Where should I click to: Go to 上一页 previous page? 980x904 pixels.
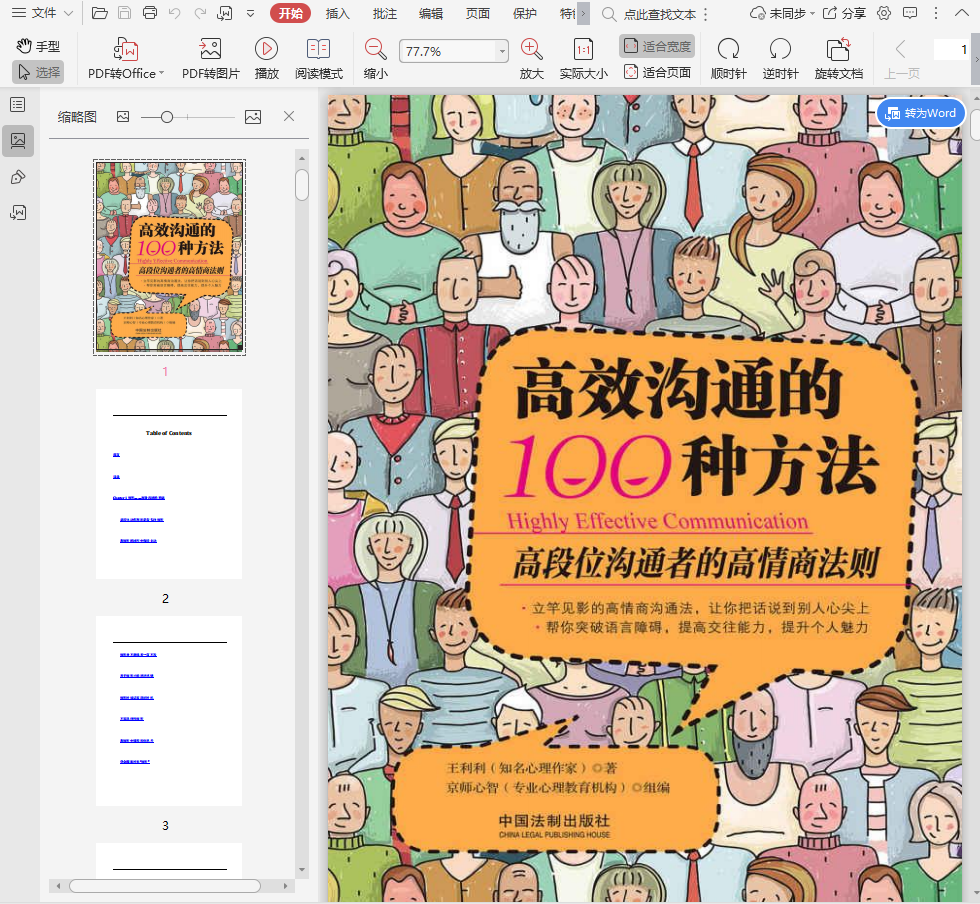coord(901,59)
